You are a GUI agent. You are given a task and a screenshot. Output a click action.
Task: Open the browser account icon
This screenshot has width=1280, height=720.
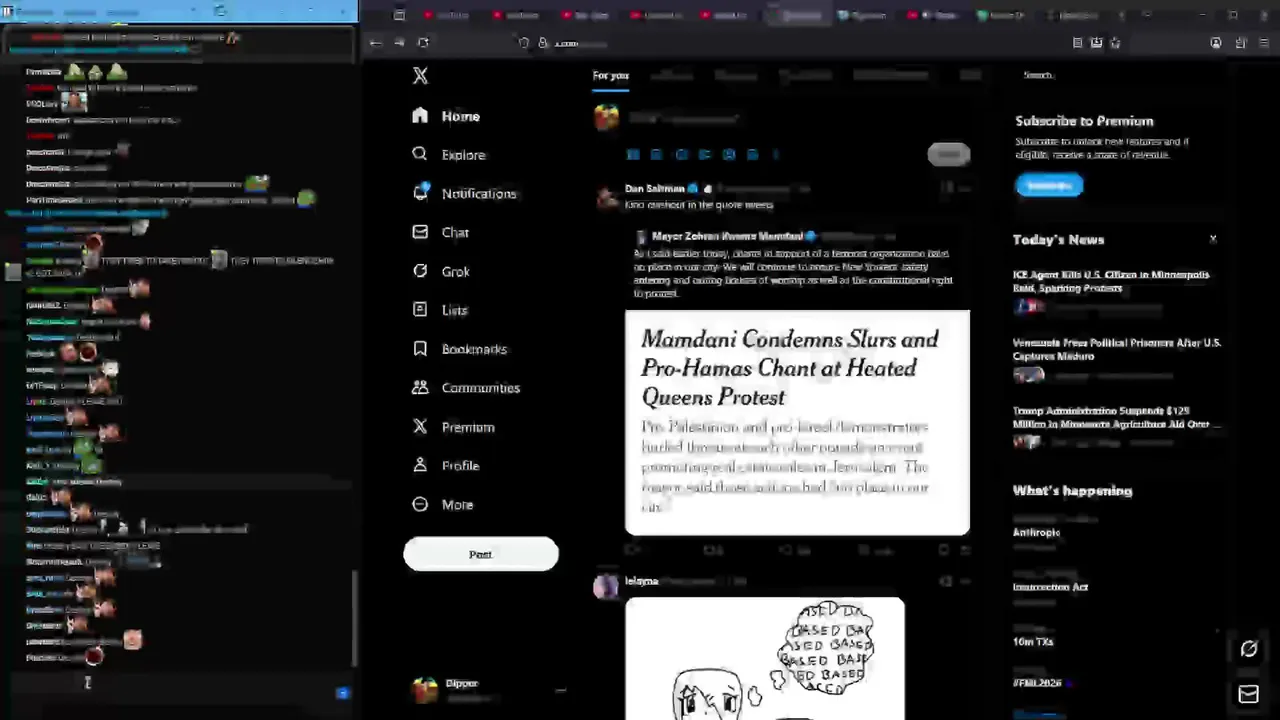point(1216,43)
